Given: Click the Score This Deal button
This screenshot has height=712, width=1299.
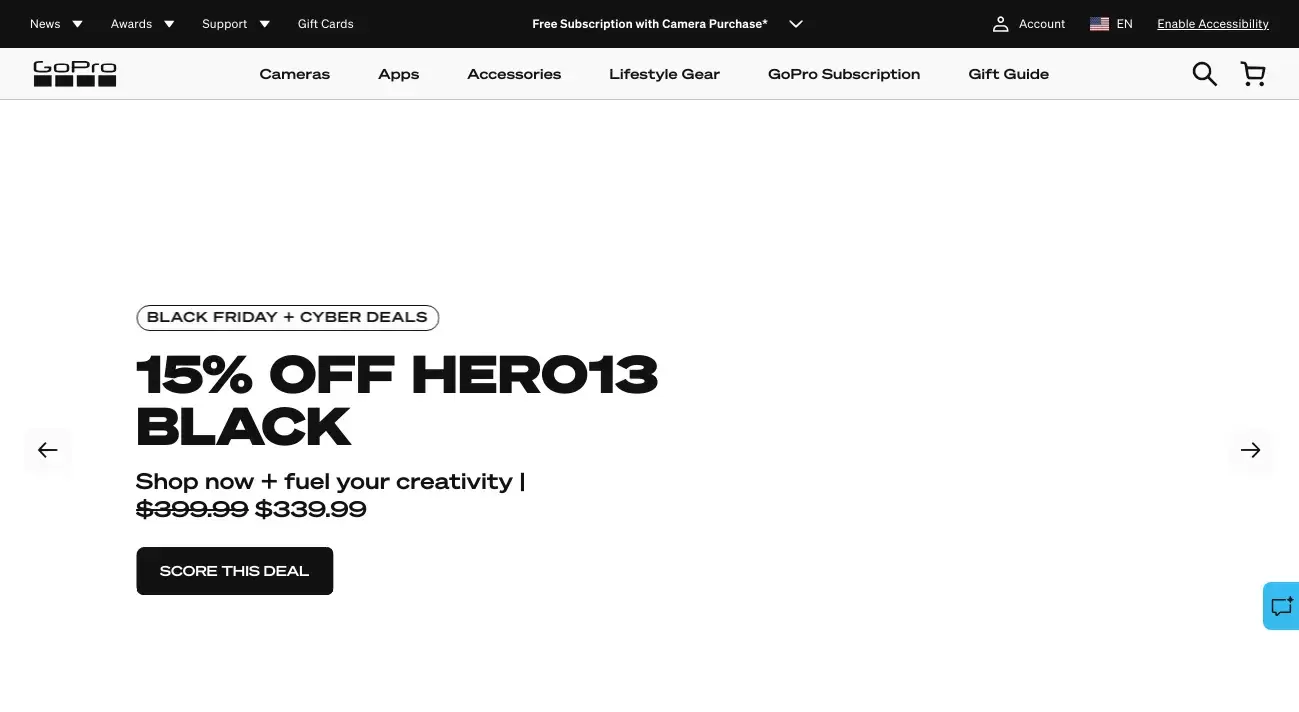Looking at the screenshot, I should 234,571.
